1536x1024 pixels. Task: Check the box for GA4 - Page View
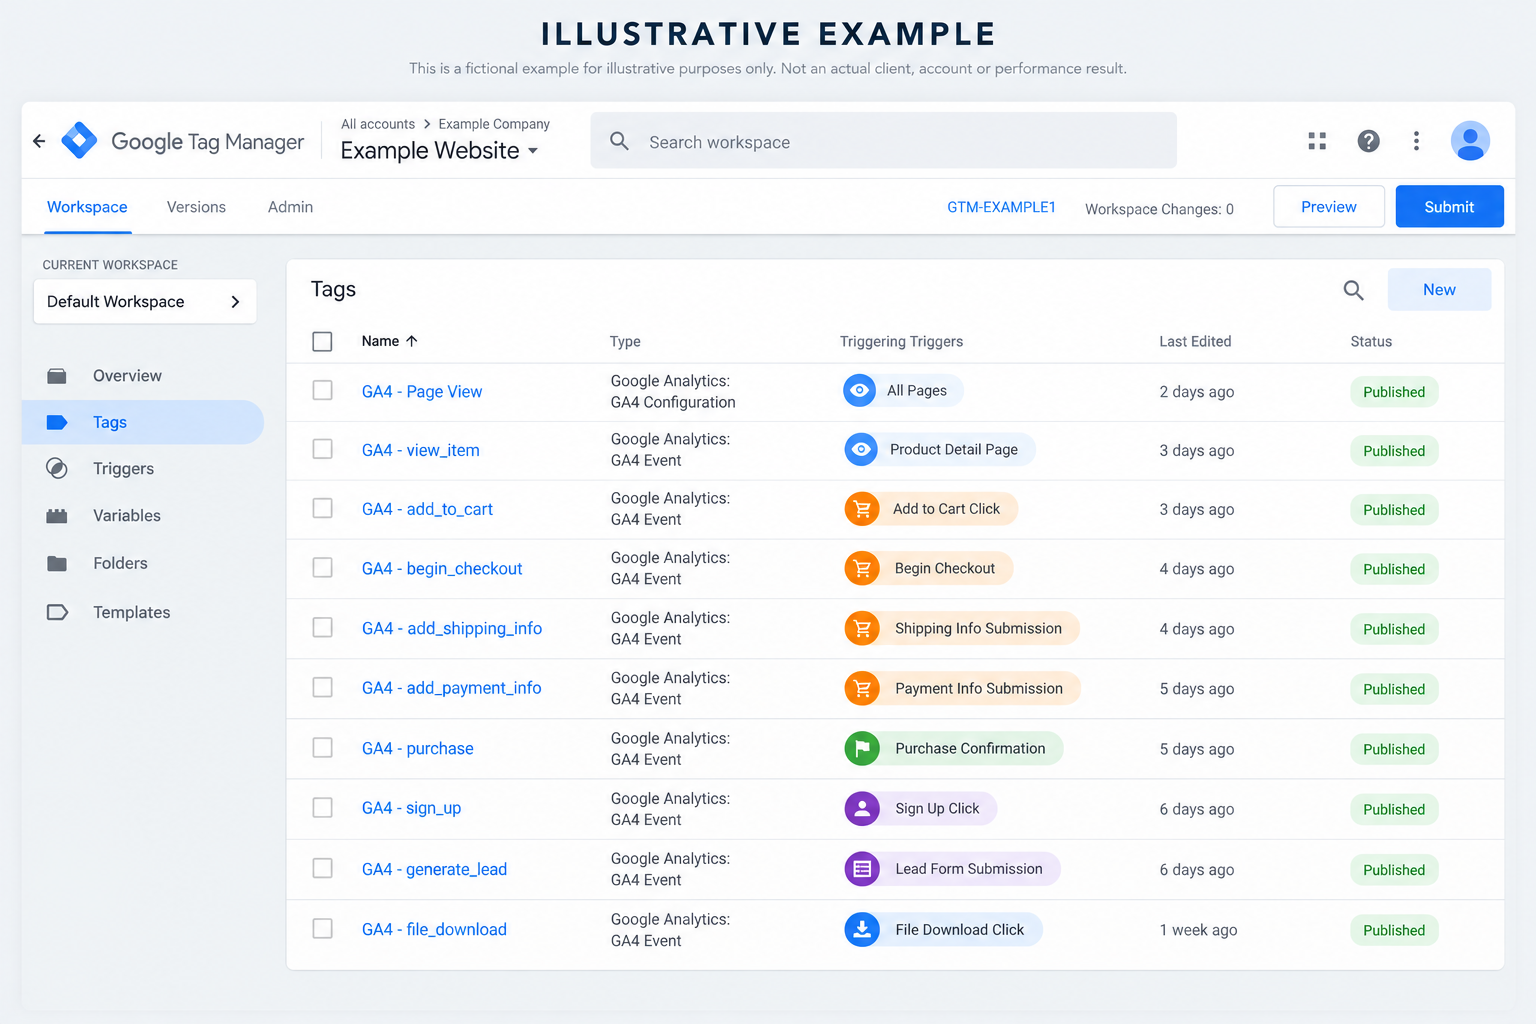(322, 390)
